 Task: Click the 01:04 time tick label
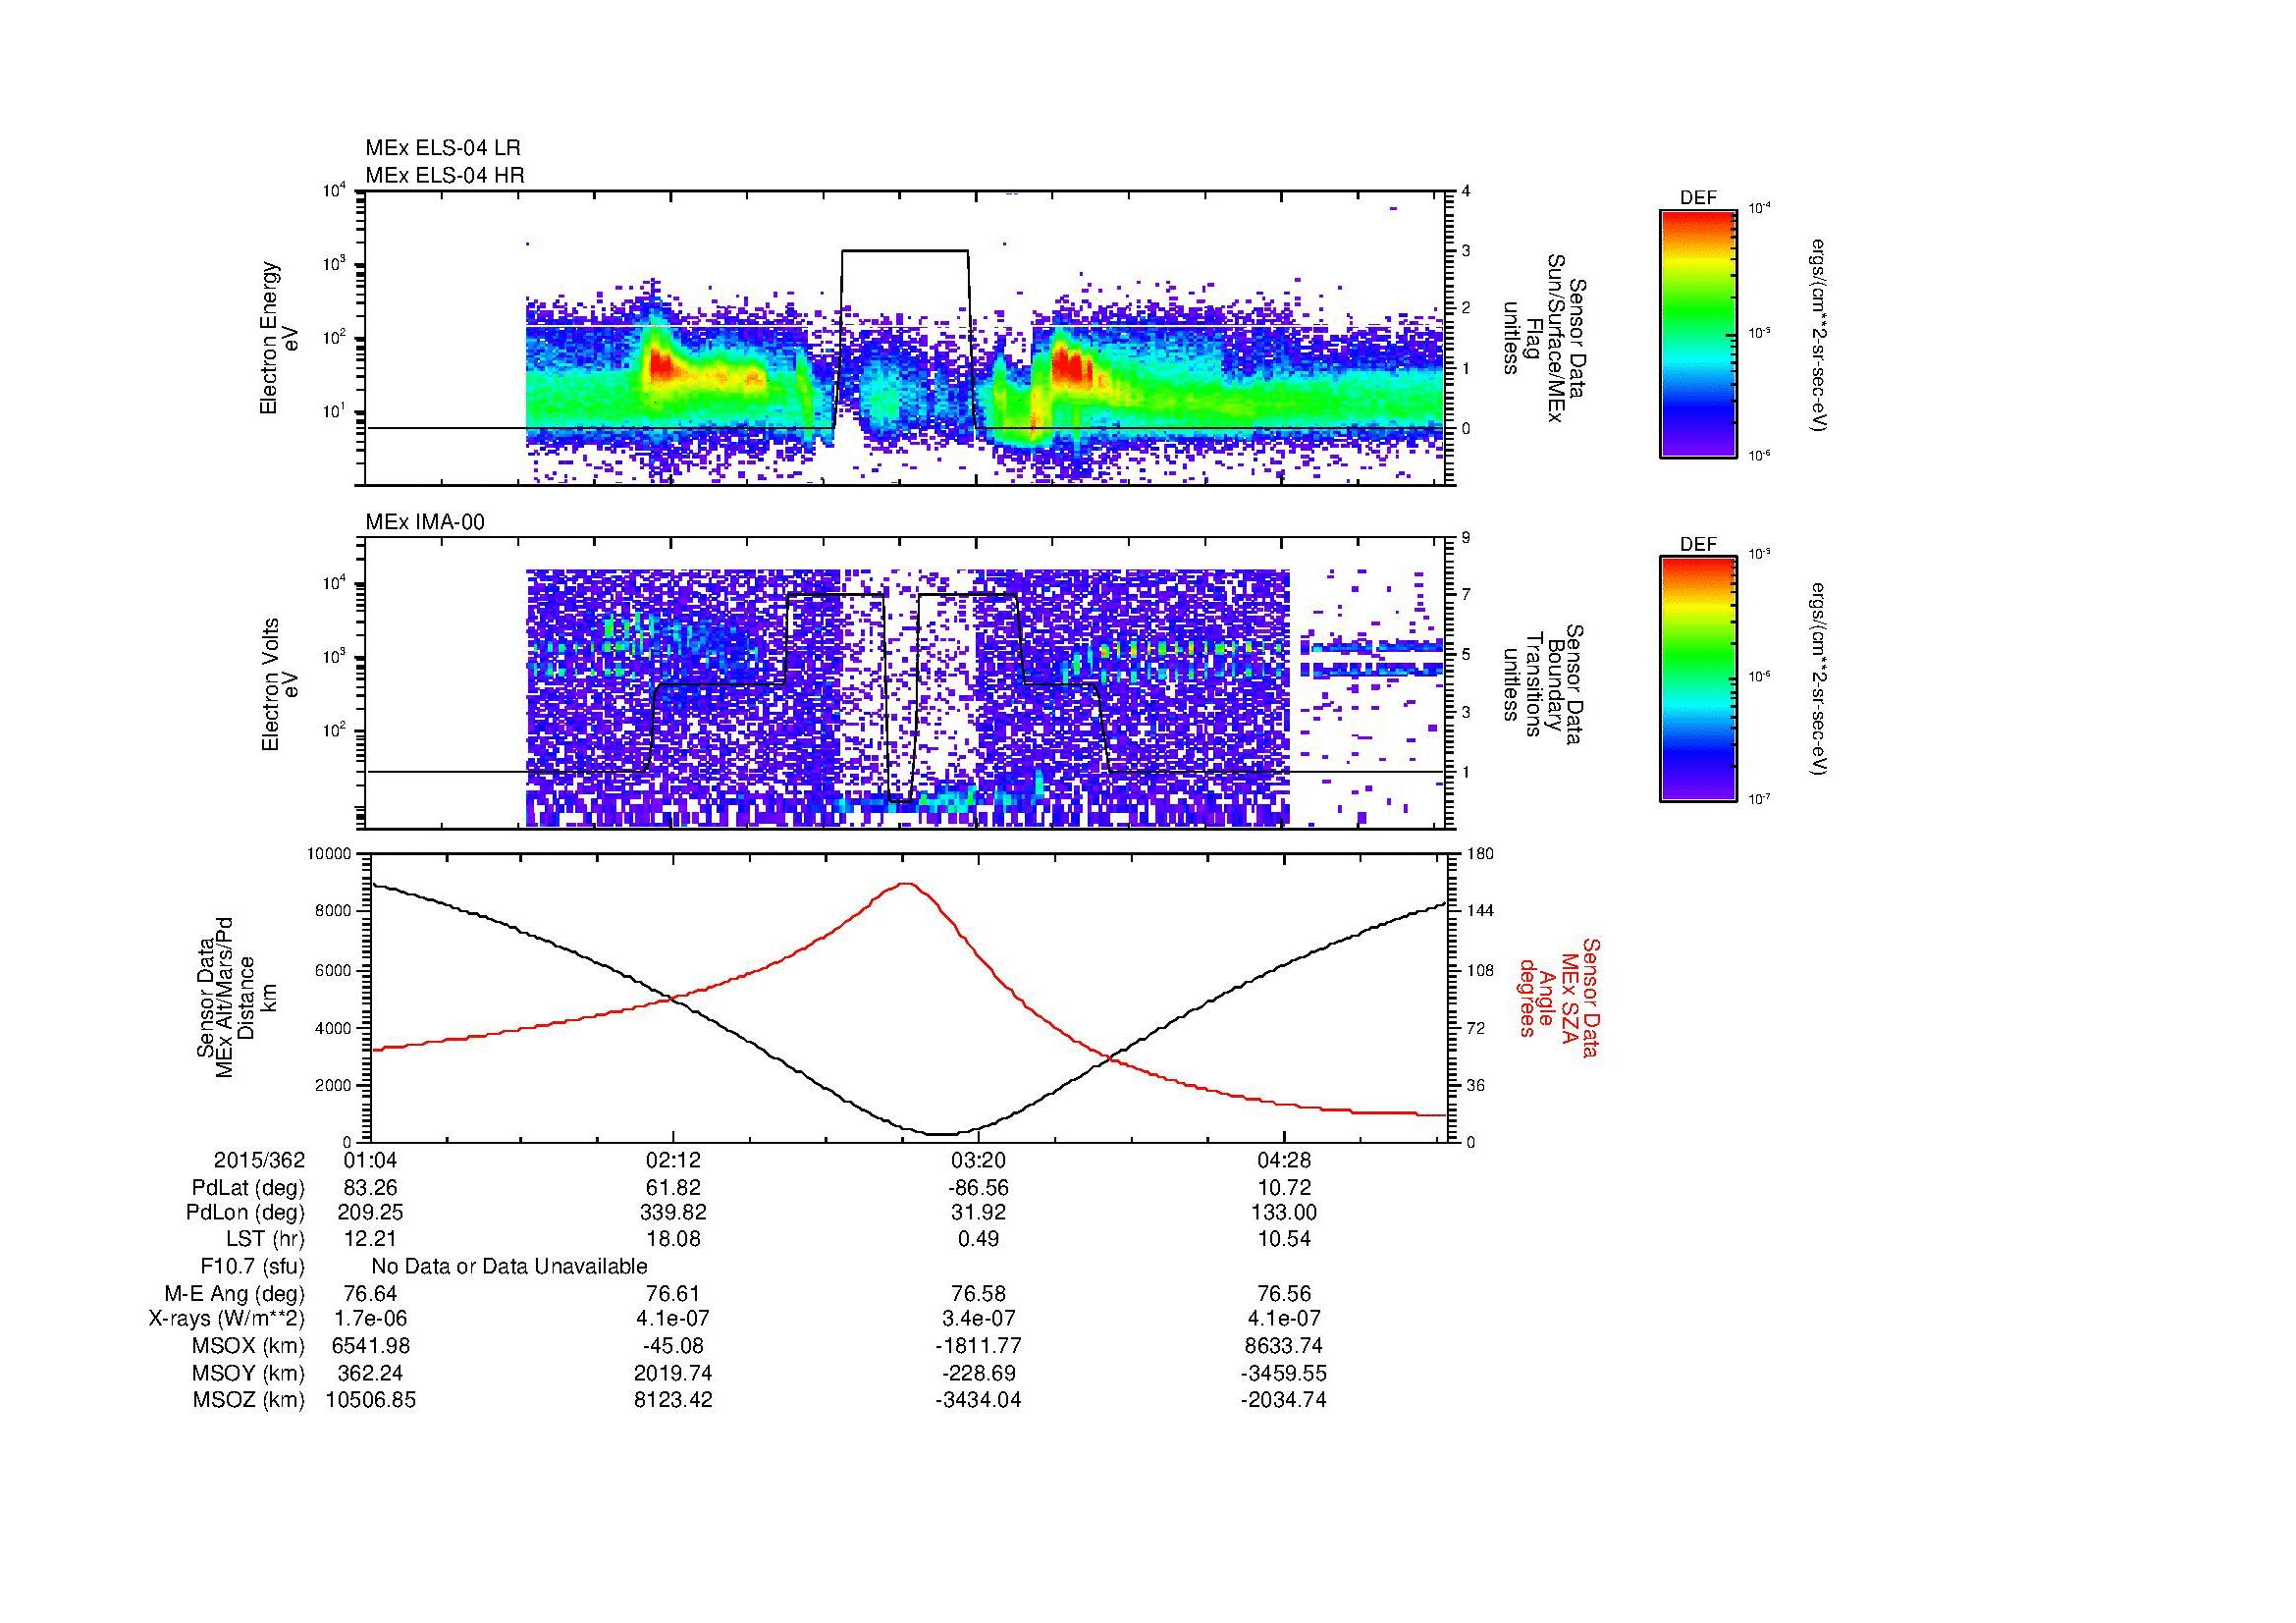tap(371, 1160)
